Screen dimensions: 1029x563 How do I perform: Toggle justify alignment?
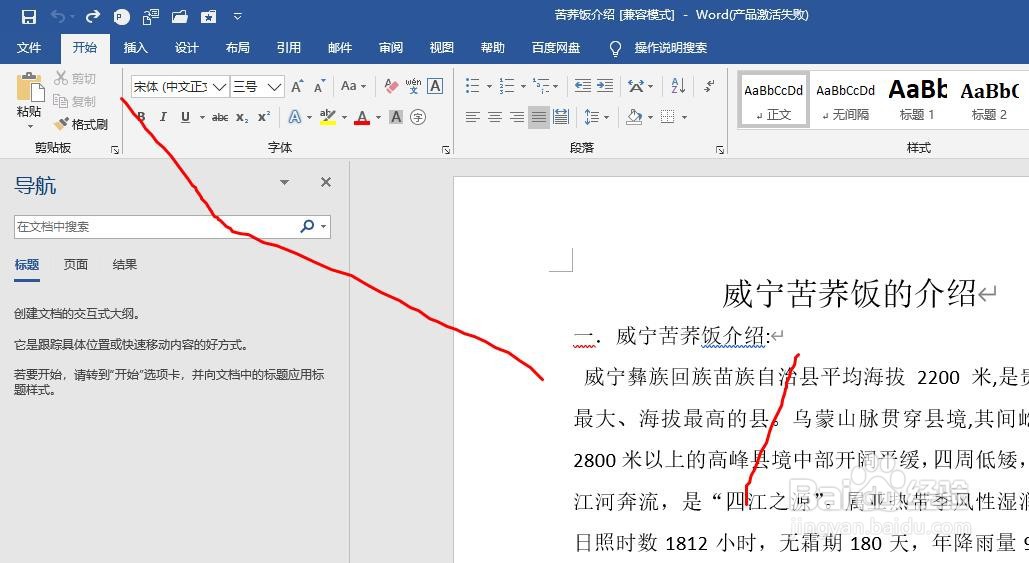(539, 117)
